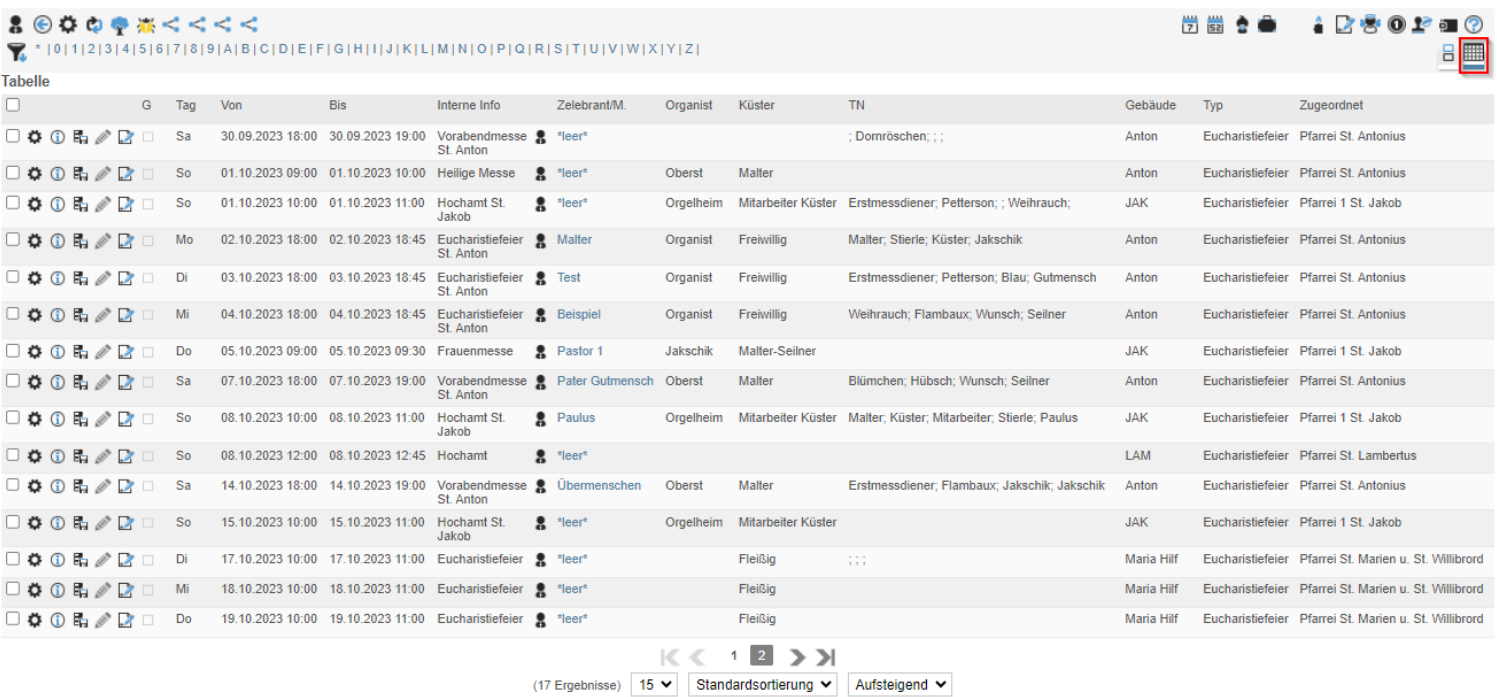Open the Aufsteigend sort order dropdown
The width and height of the screenshot is (1497, 697).
click(x=899, y=685)
